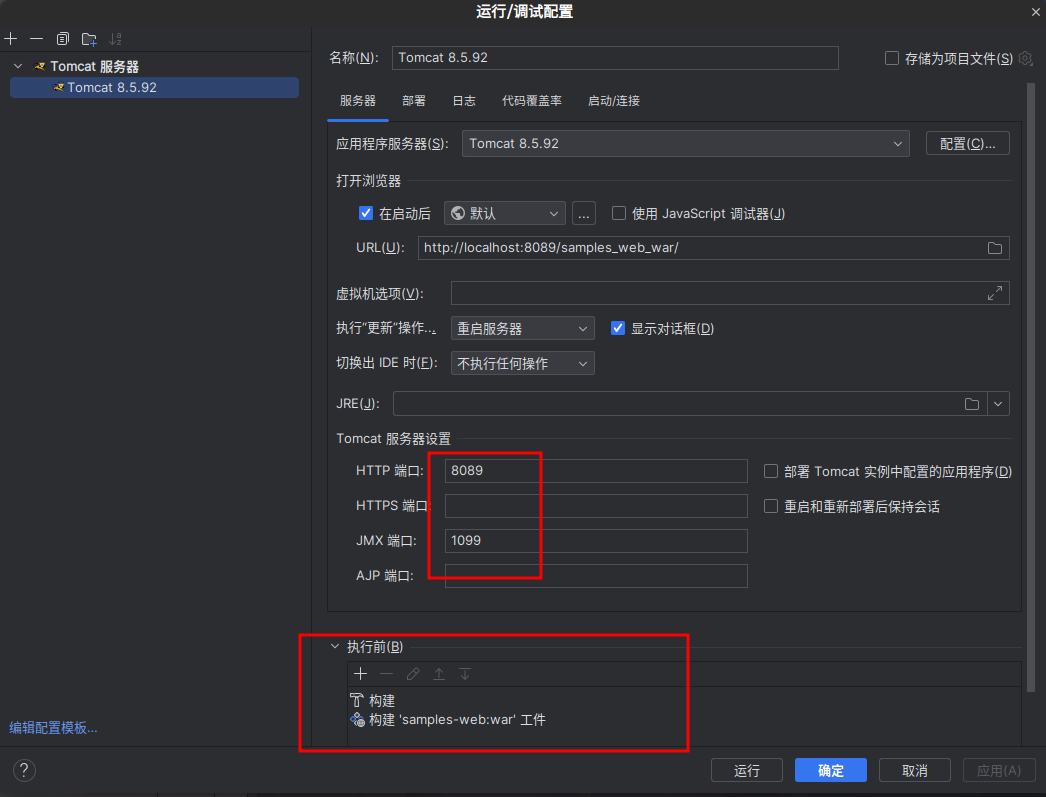The image size is (1046, 797).
Task: Click the browser ellipsis button beside the default browser
Action: pos(584,213)
